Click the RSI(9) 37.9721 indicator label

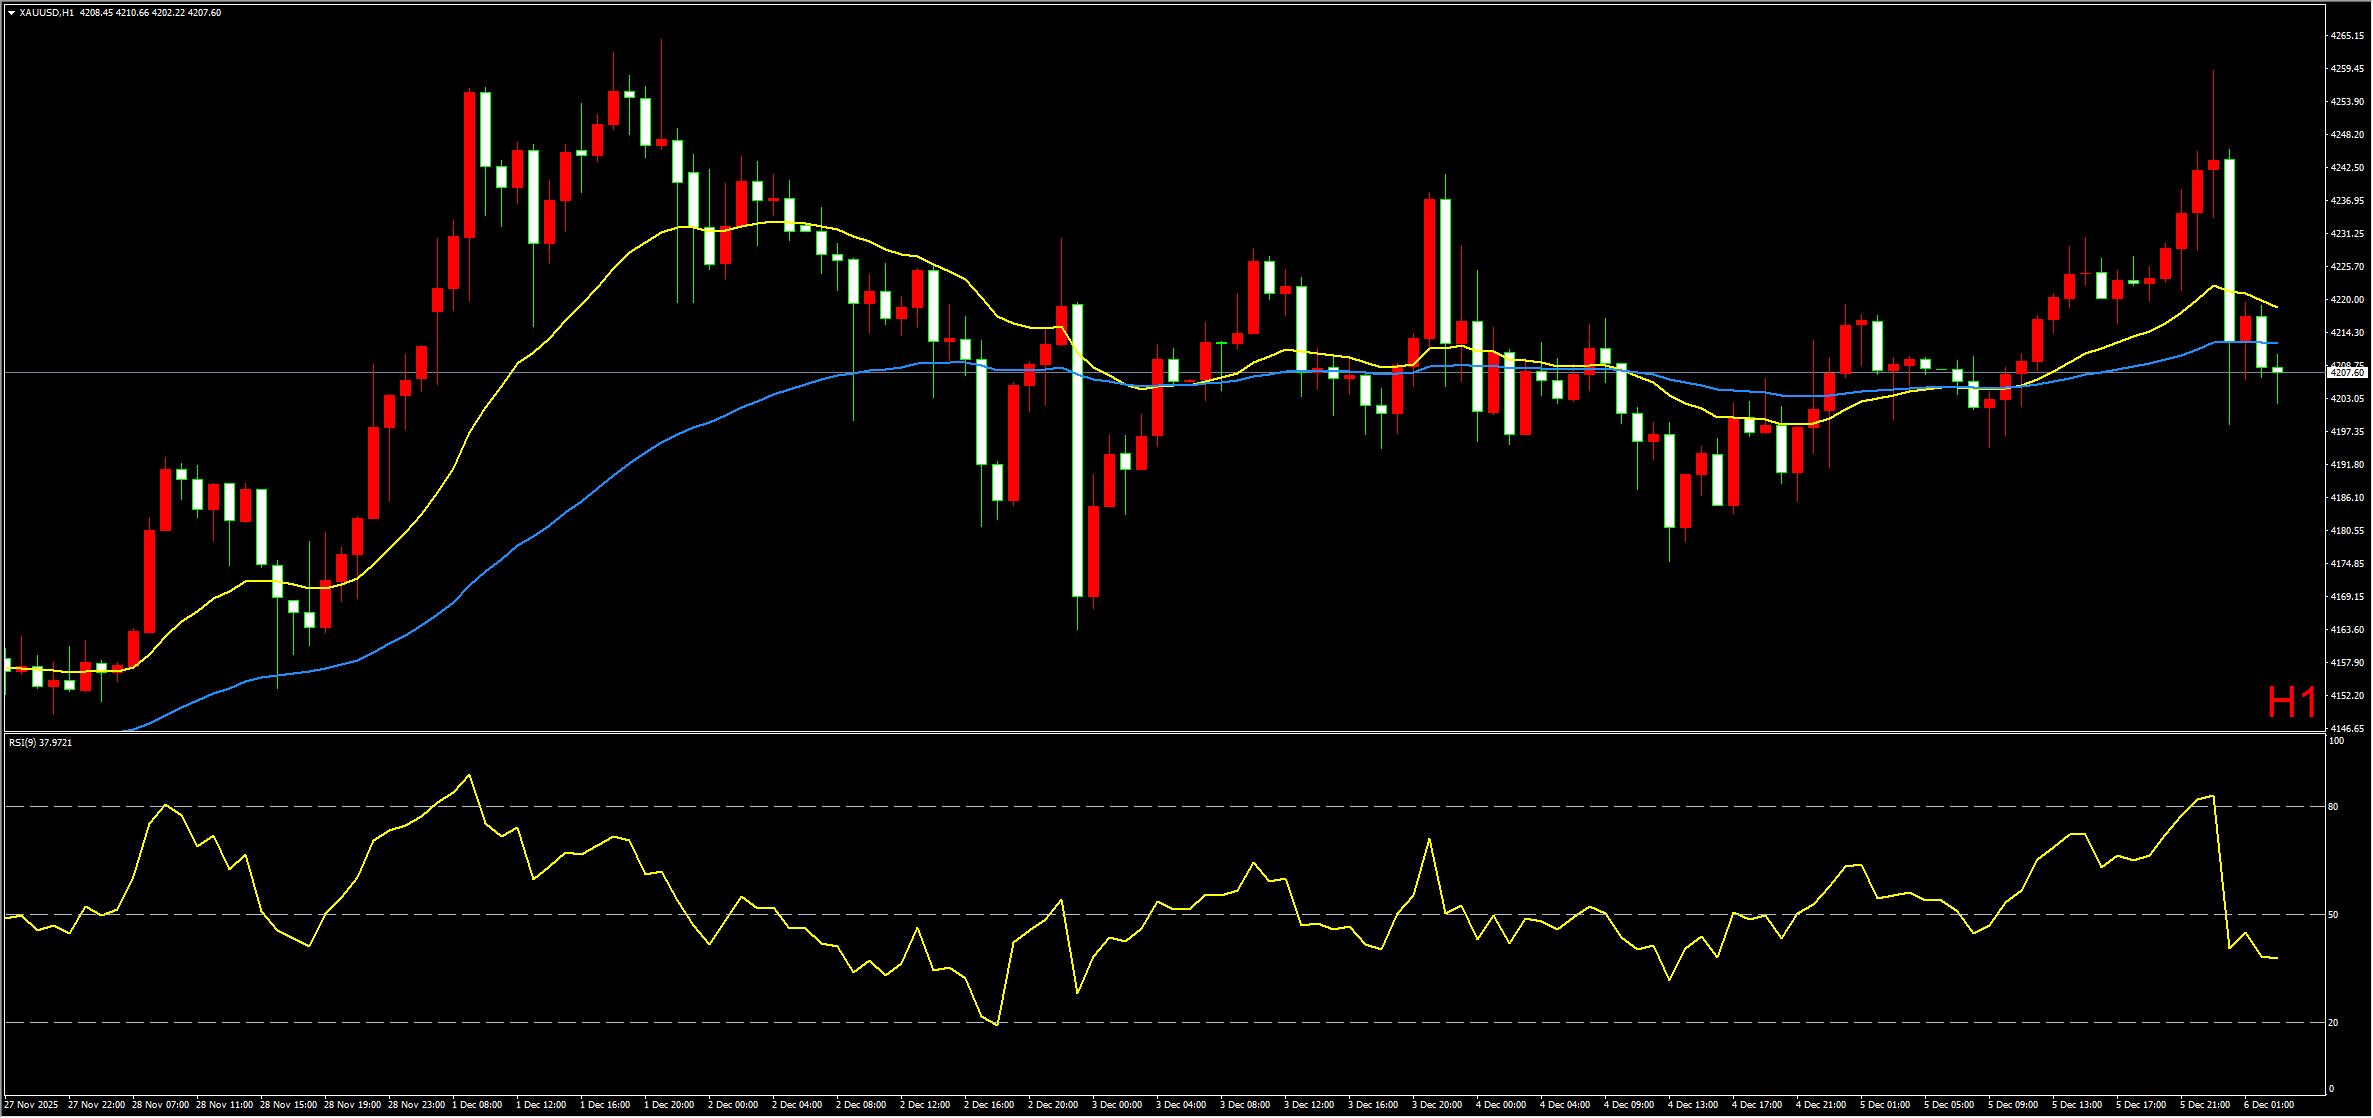tap(40, 742)
